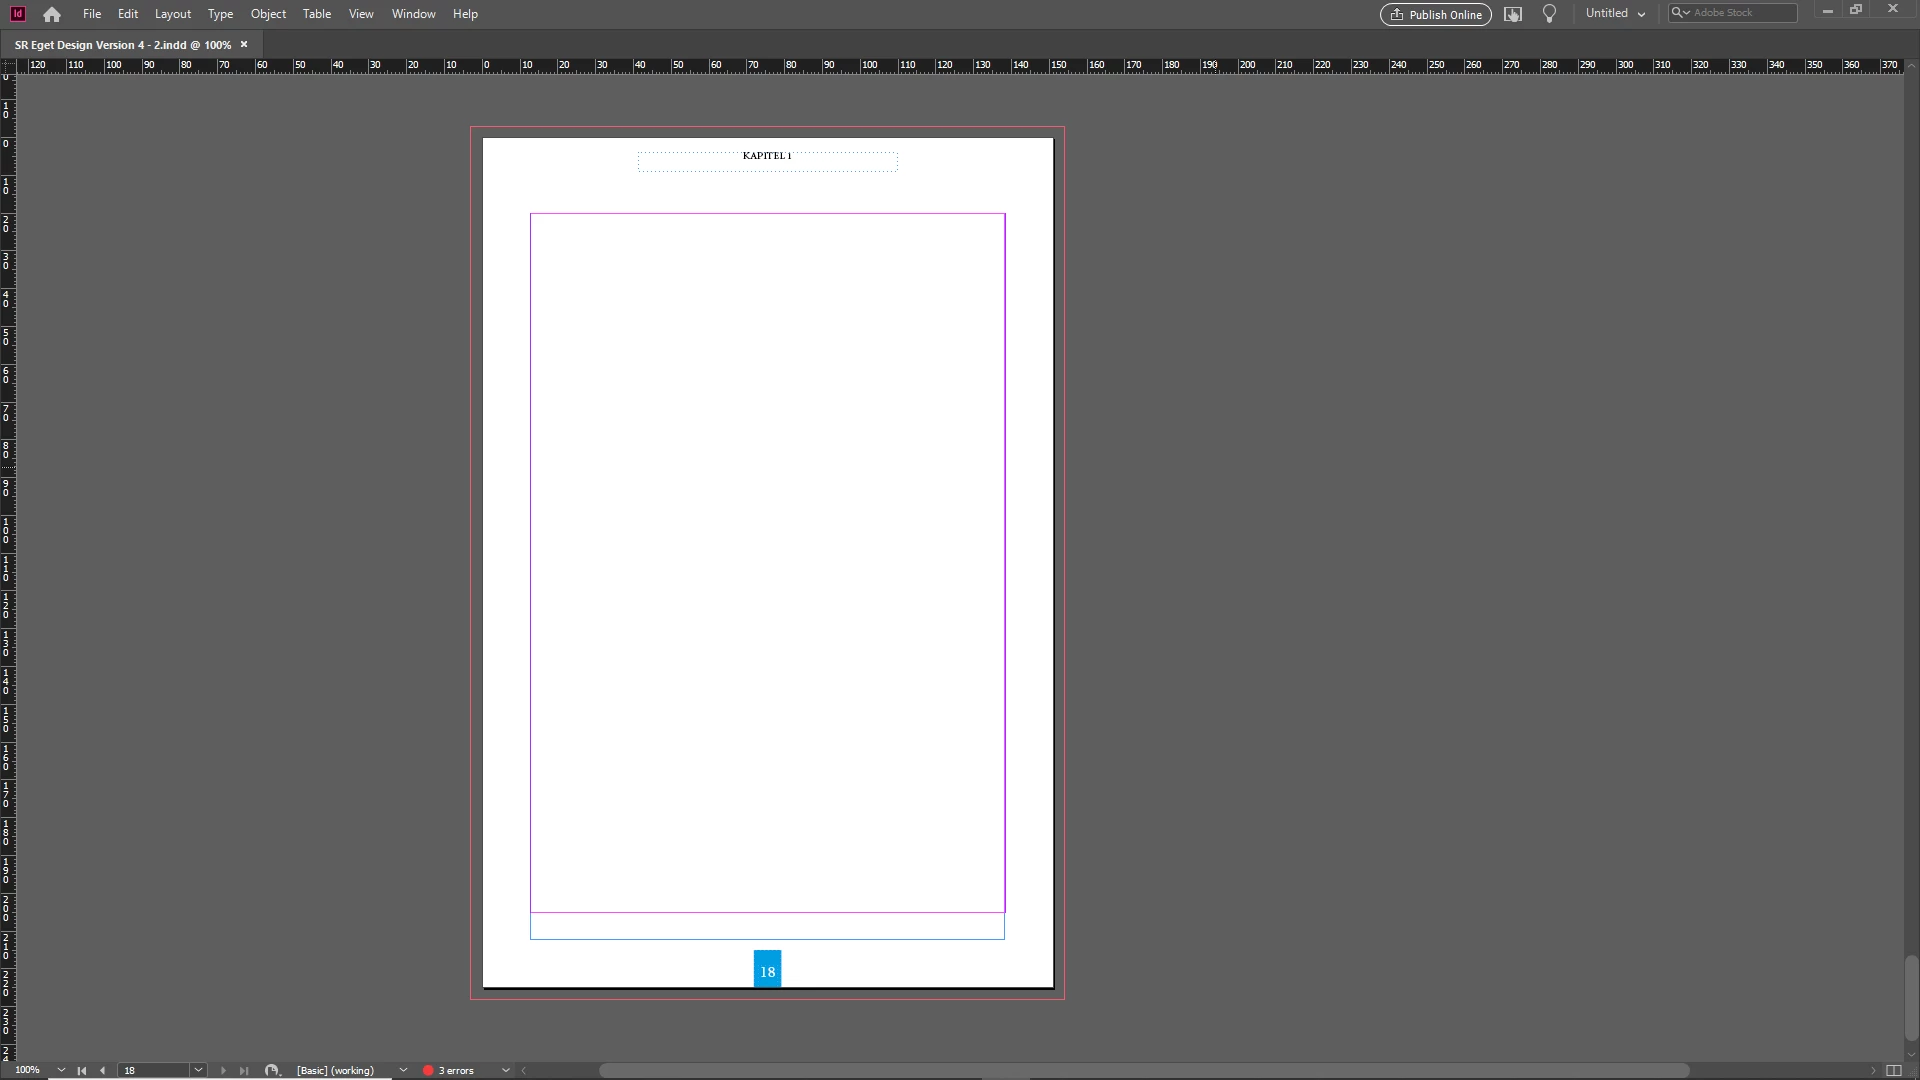Open the touch workspace icon
Image resolution: width=1920 pixels, height=1080 pixels.
click(1513, 14)
